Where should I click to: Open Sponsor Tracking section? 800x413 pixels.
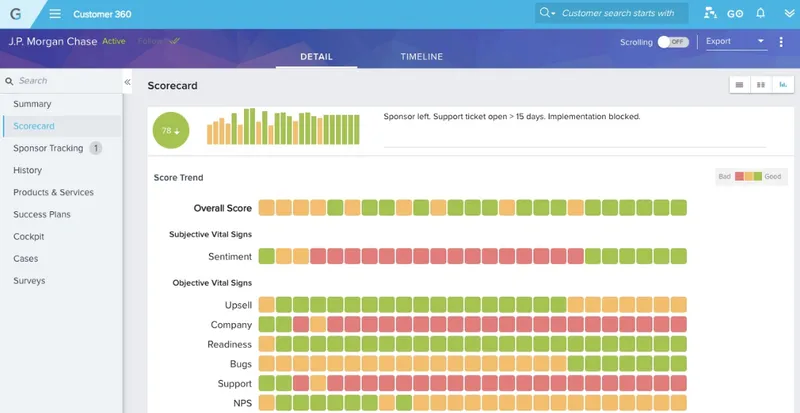click(48, 148)
